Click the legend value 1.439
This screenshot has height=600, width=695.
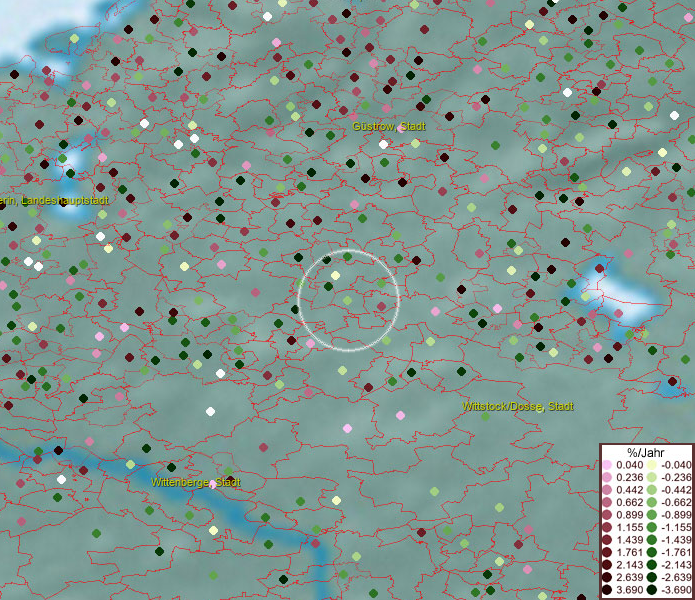point(629,540)
